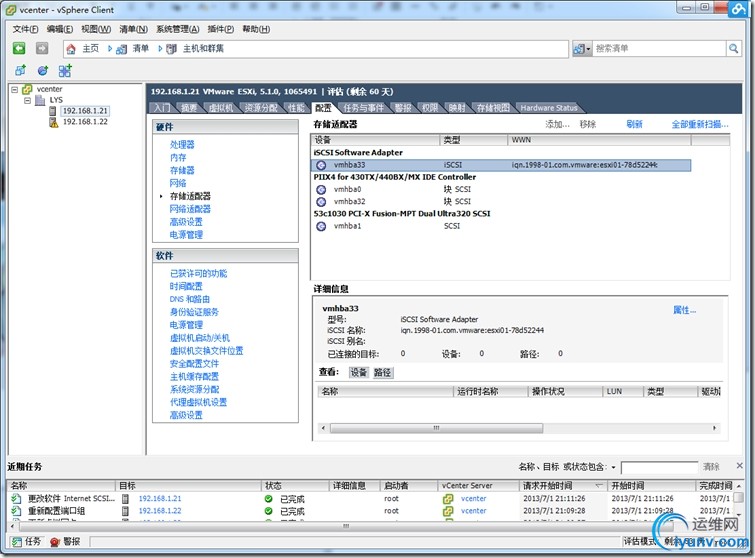
Task: Click the recent tasks filter input field
Action: click(x=659, y=467)
